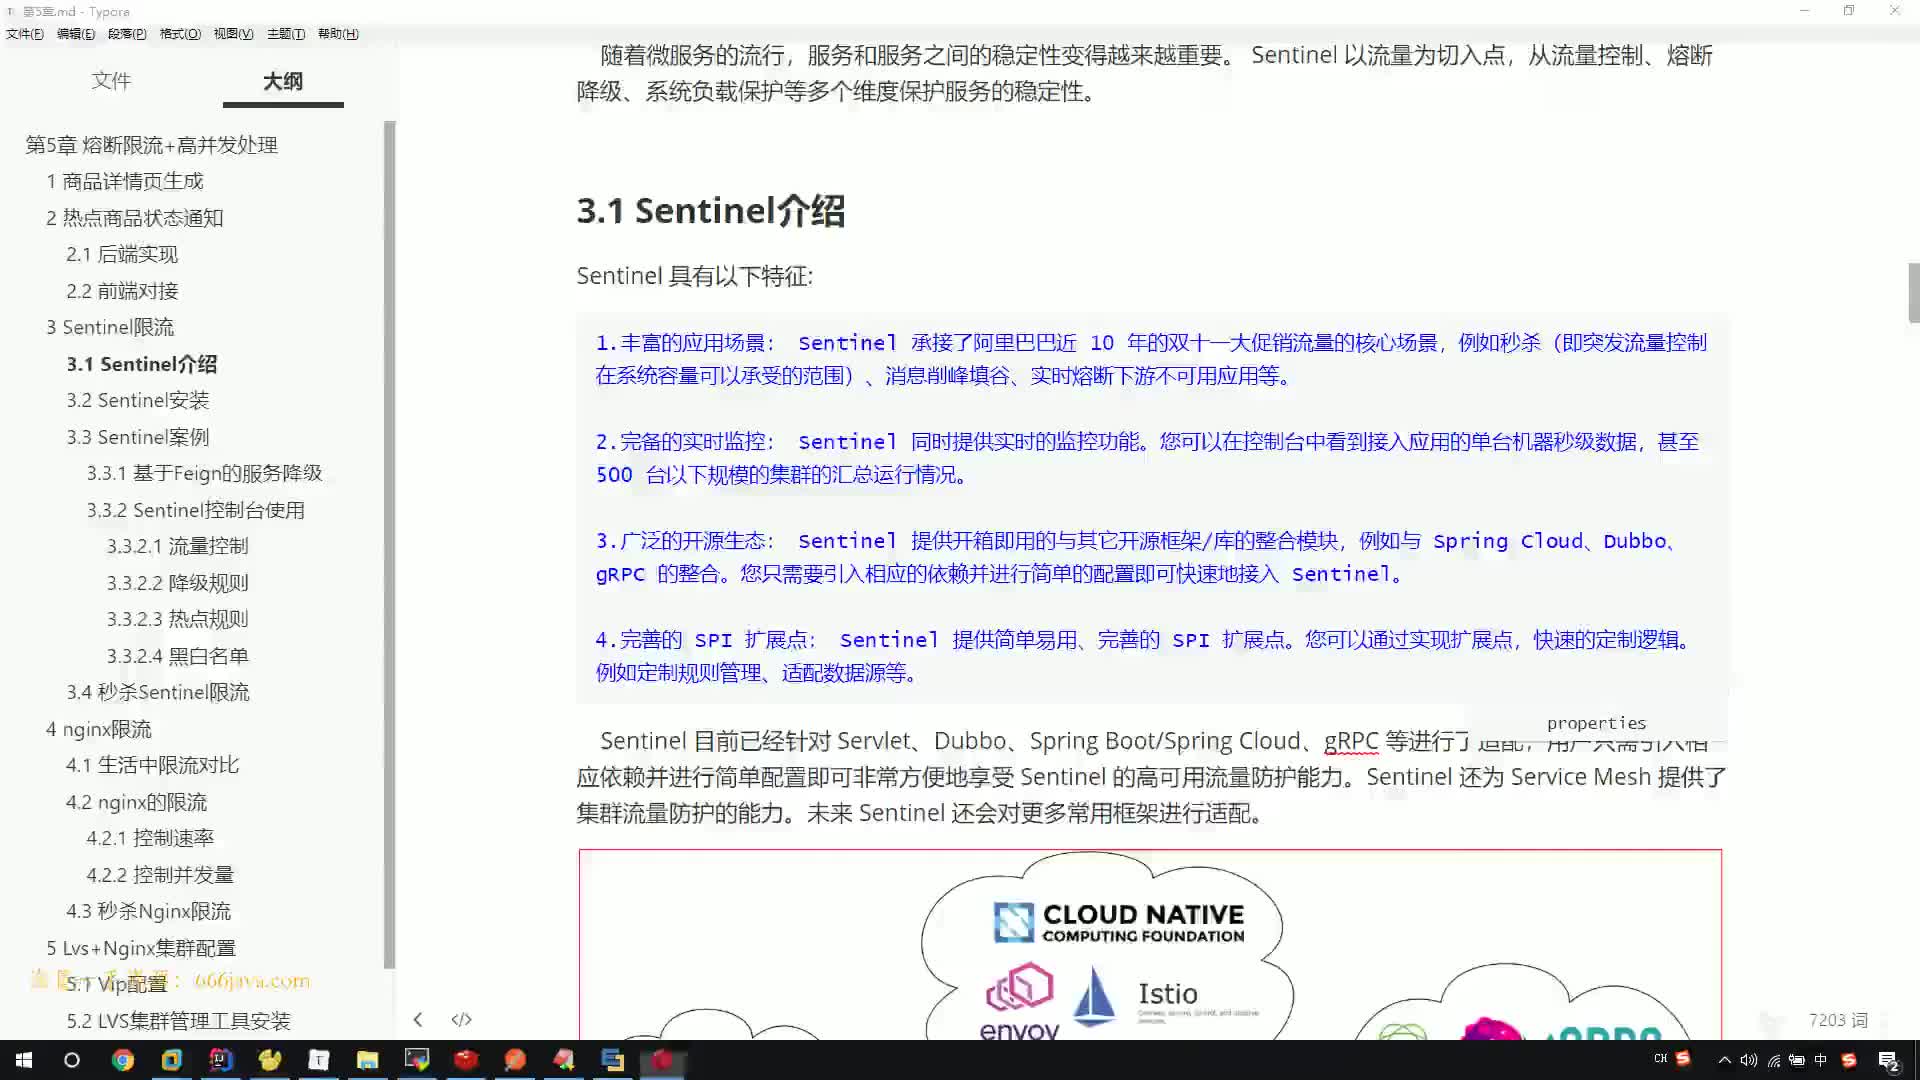Open outline item 3.2 Sentinel安装

pos(138,400)
